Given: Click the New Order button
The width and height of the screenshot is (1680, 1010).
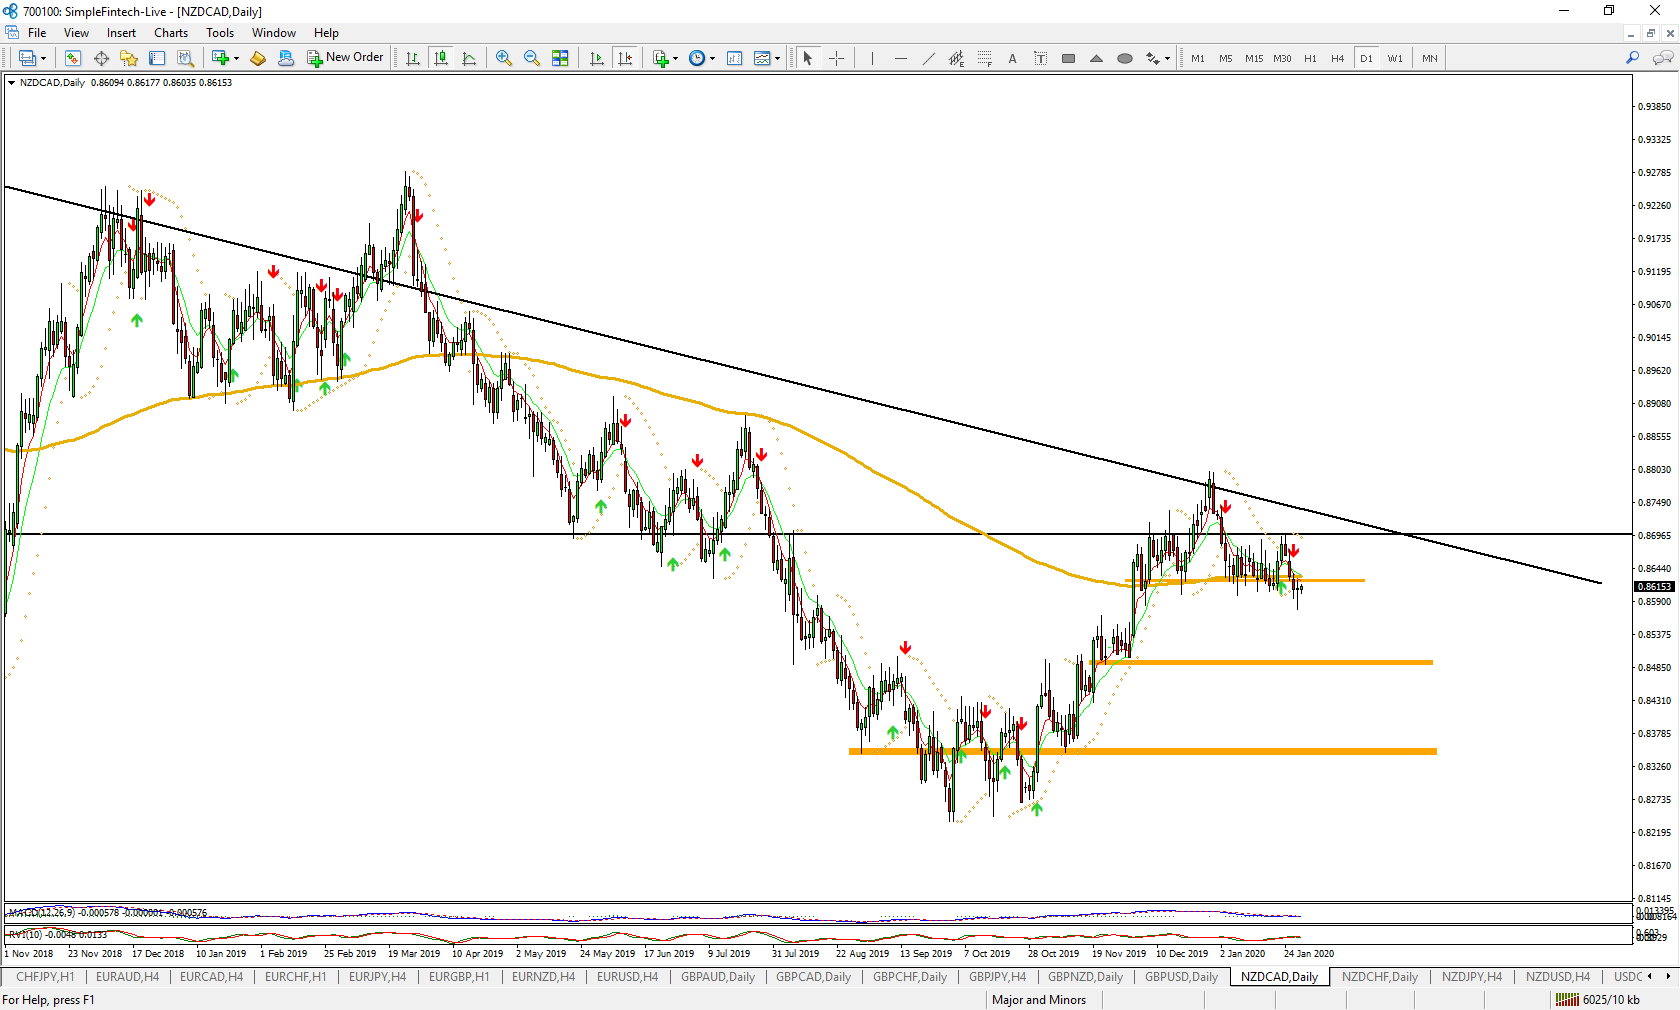Looking at the screenshot, I should 345,58.
